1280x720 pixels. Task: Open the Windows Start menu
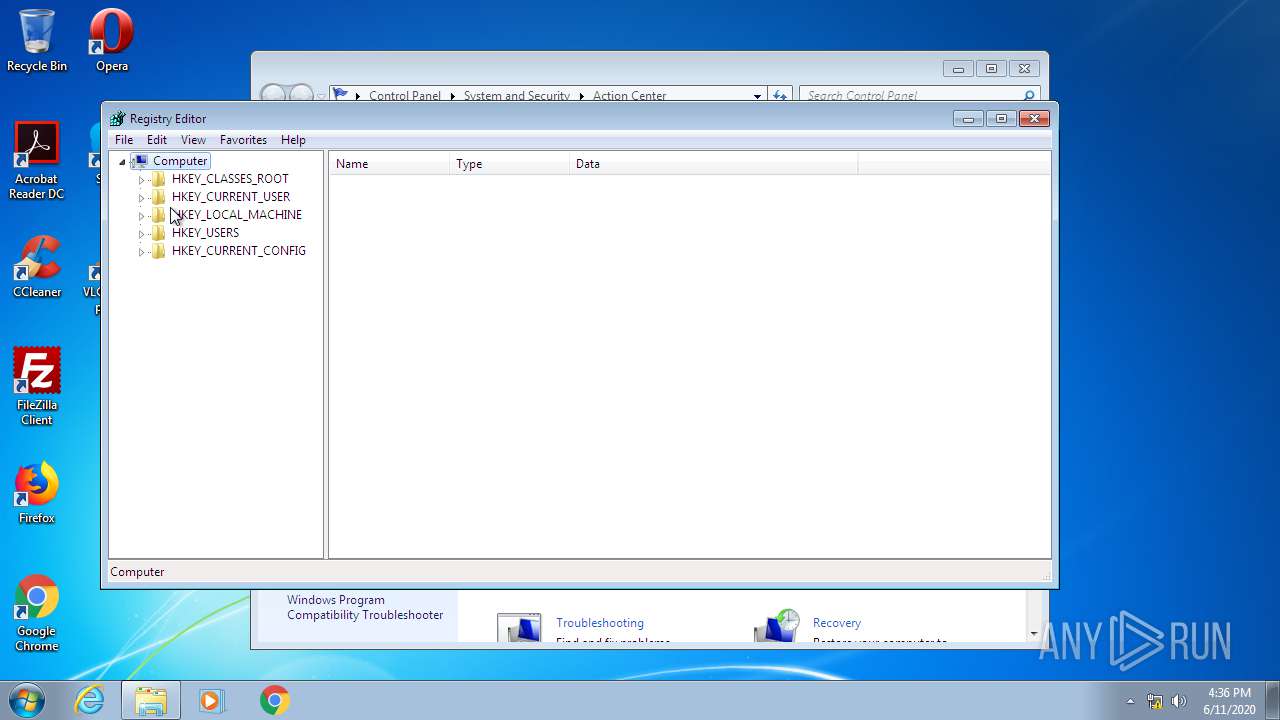click(28, 700)
